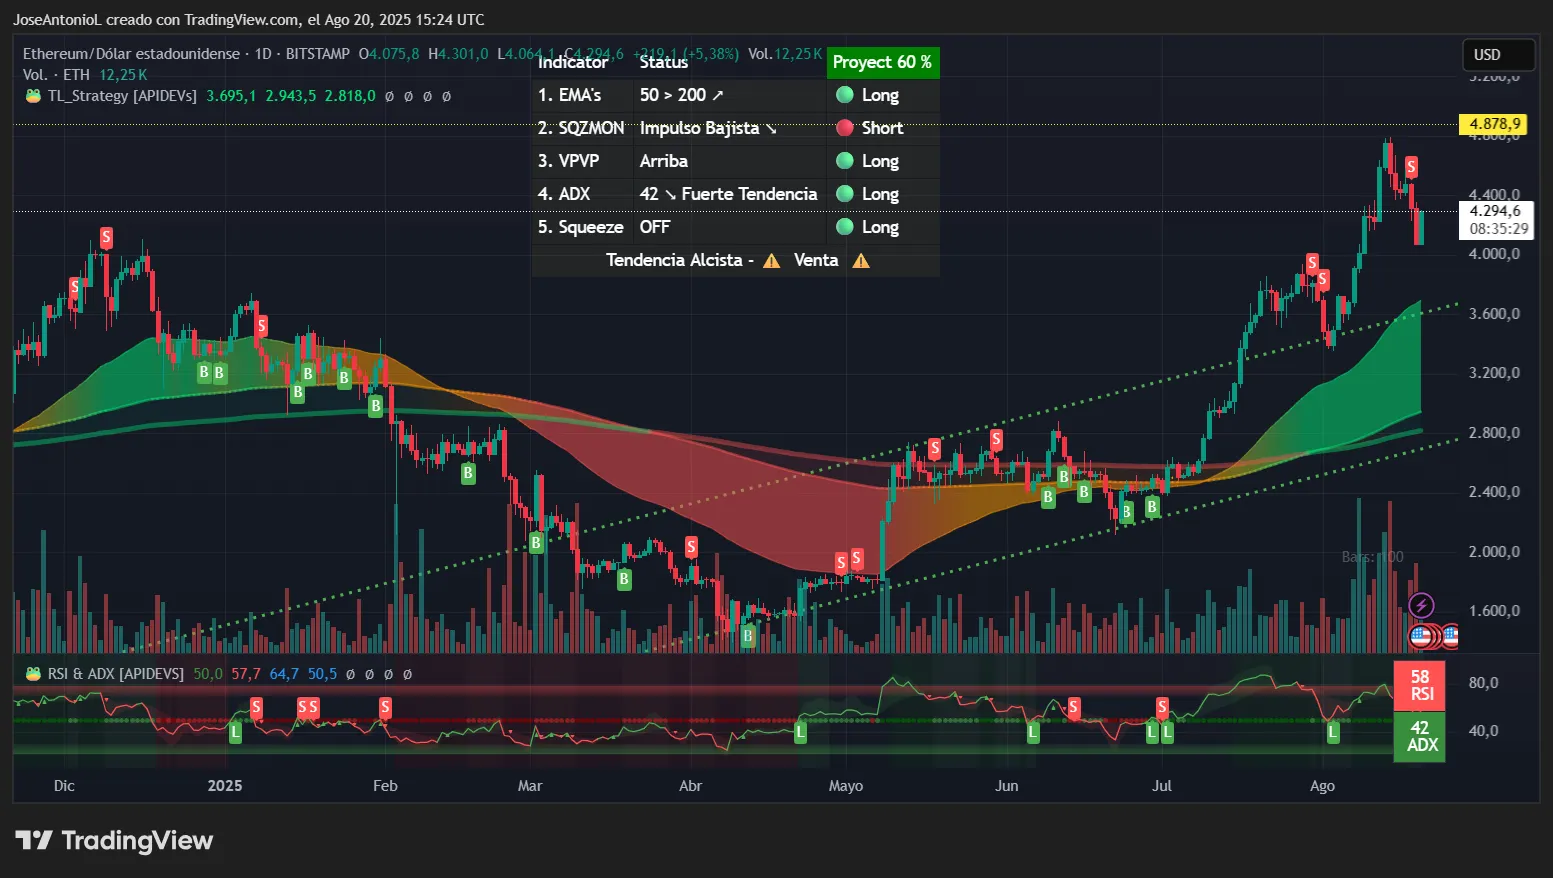The width and height of the screenshot is (1553, 878).
Task: Click the TradingView logo bottom left
Action: click(113, 840)
